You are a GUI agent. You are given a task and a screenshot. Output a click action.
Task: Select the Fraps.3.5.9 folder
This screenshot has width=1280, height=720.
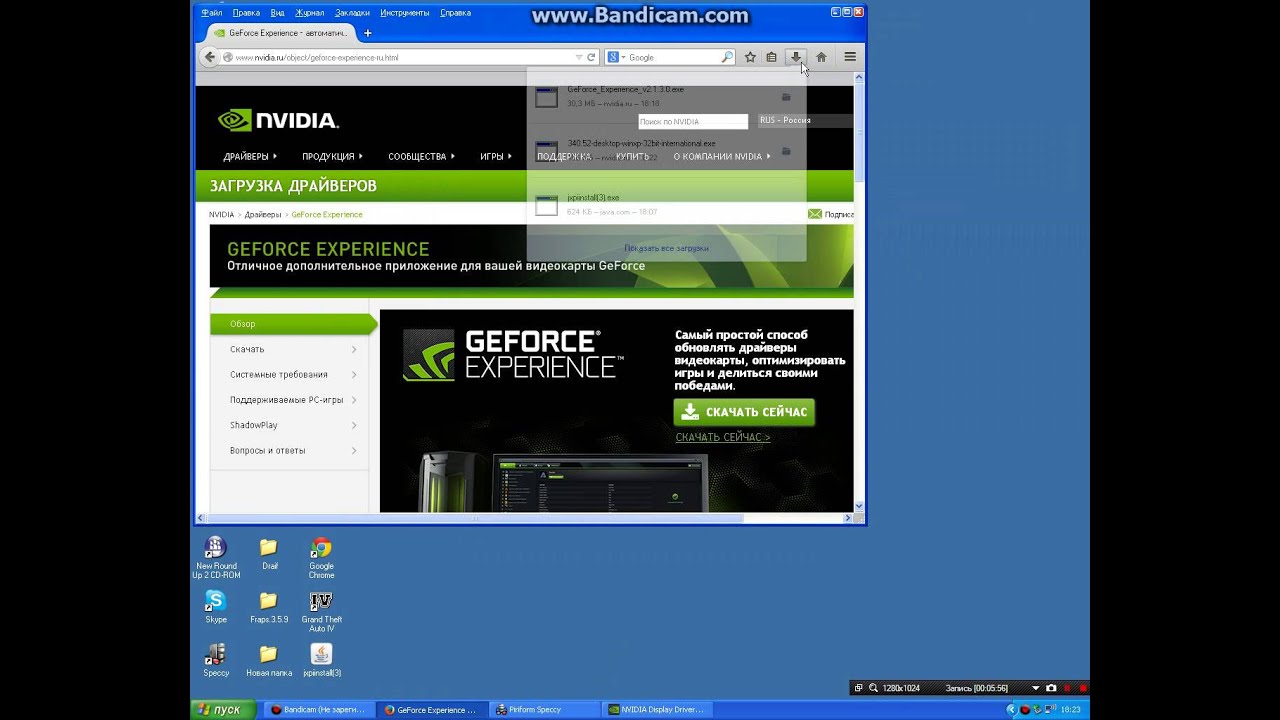(x=268, y=607)
